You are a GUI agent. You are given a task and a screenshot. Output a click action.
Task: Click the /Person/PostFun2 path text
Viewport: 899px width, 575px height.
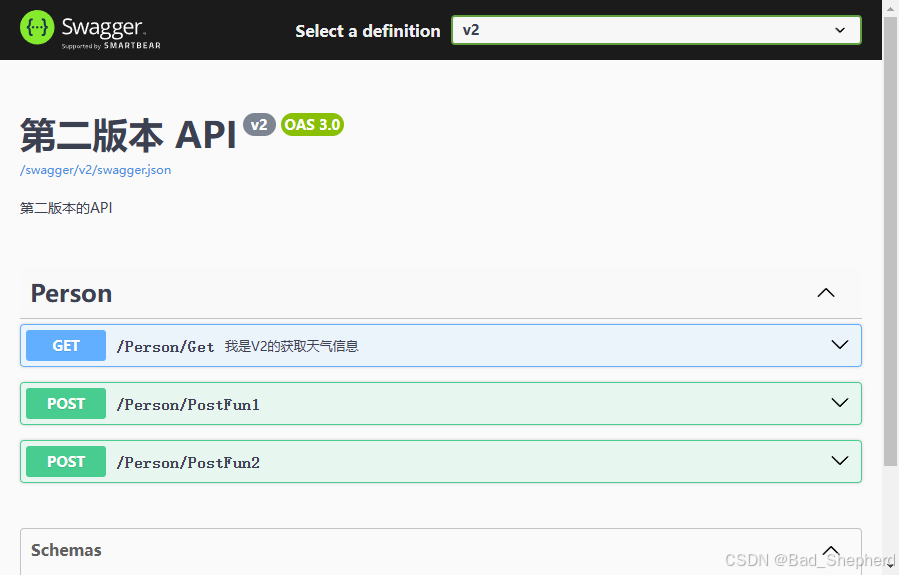pos(188,463)
